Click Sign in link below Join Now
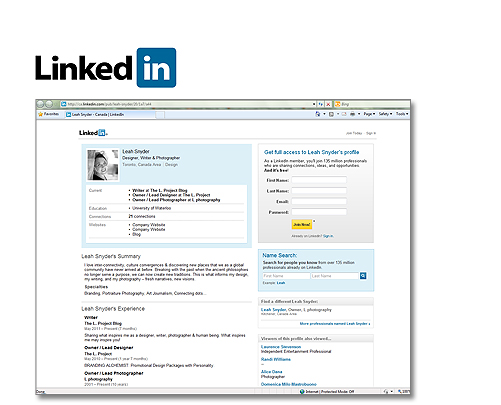The image size is (501, 405). 328,236
